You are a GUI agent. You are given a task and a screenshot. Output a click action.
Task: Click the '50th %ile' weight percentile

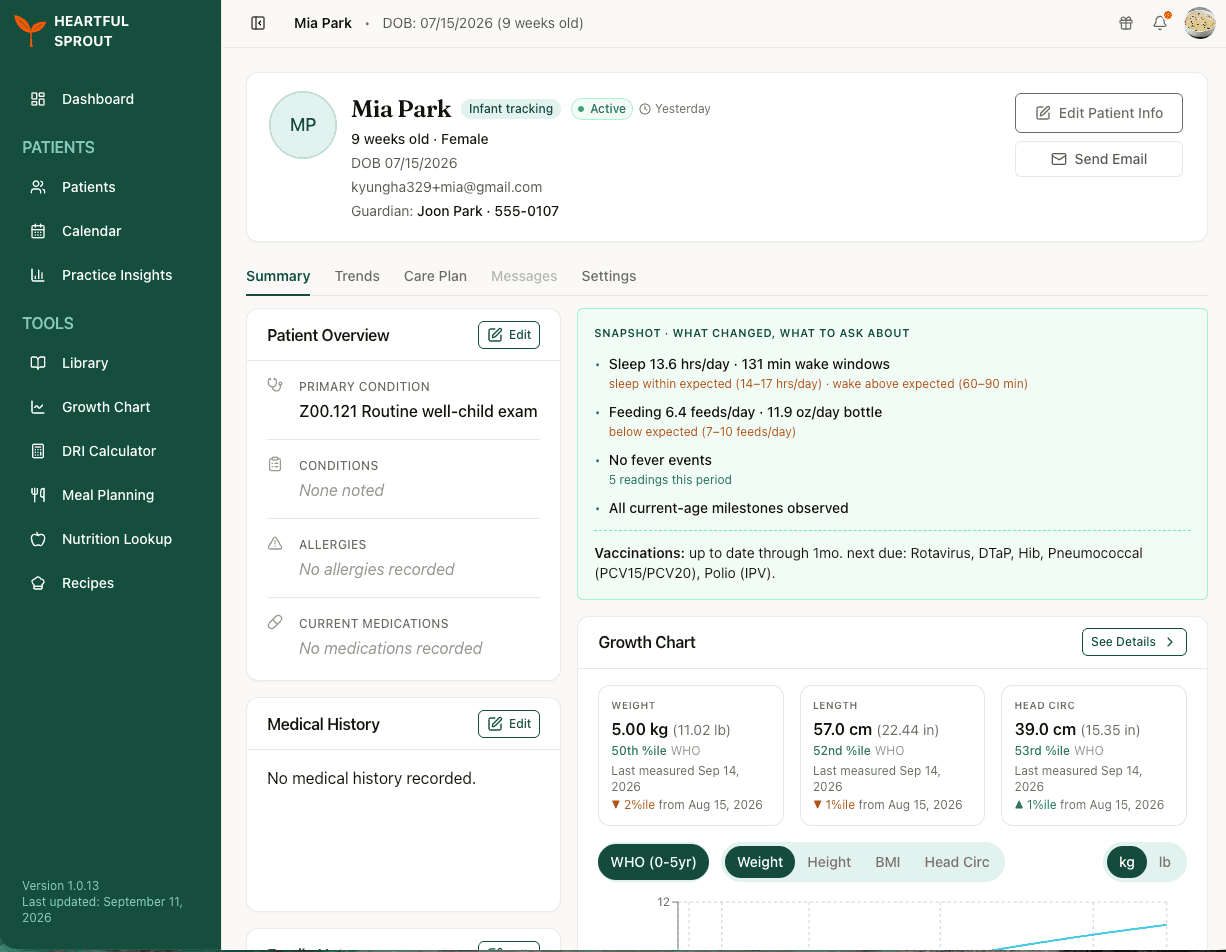(639, 751)
